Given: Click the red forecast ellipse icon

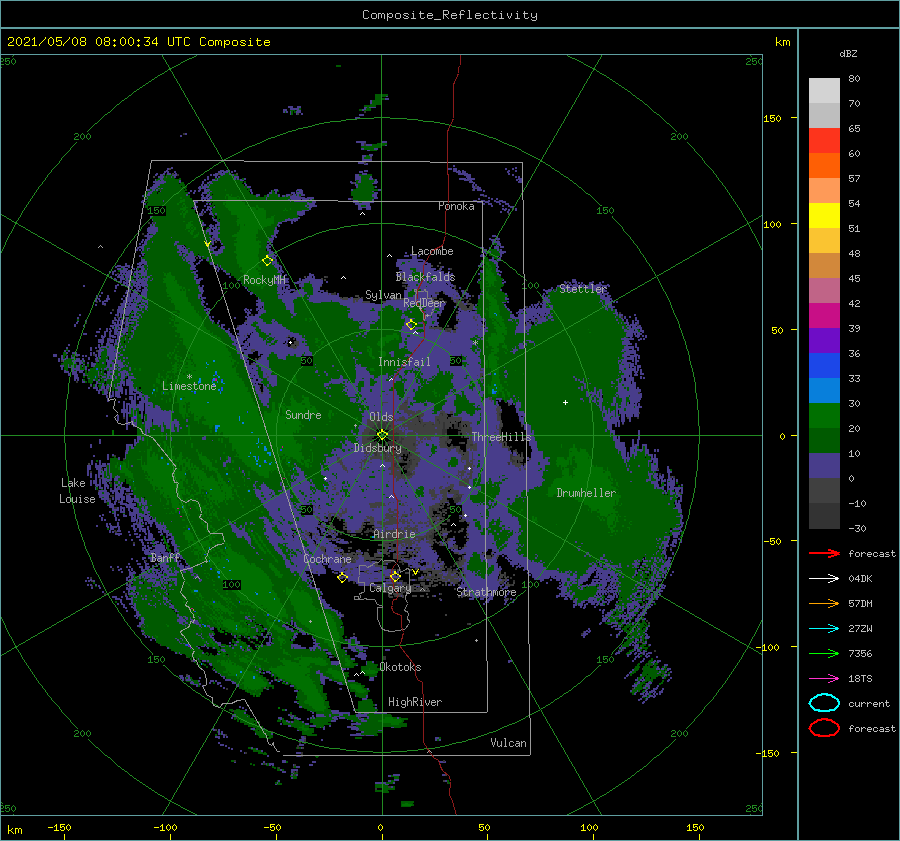Looking at the screenshot, I should [x=824, y=728].
